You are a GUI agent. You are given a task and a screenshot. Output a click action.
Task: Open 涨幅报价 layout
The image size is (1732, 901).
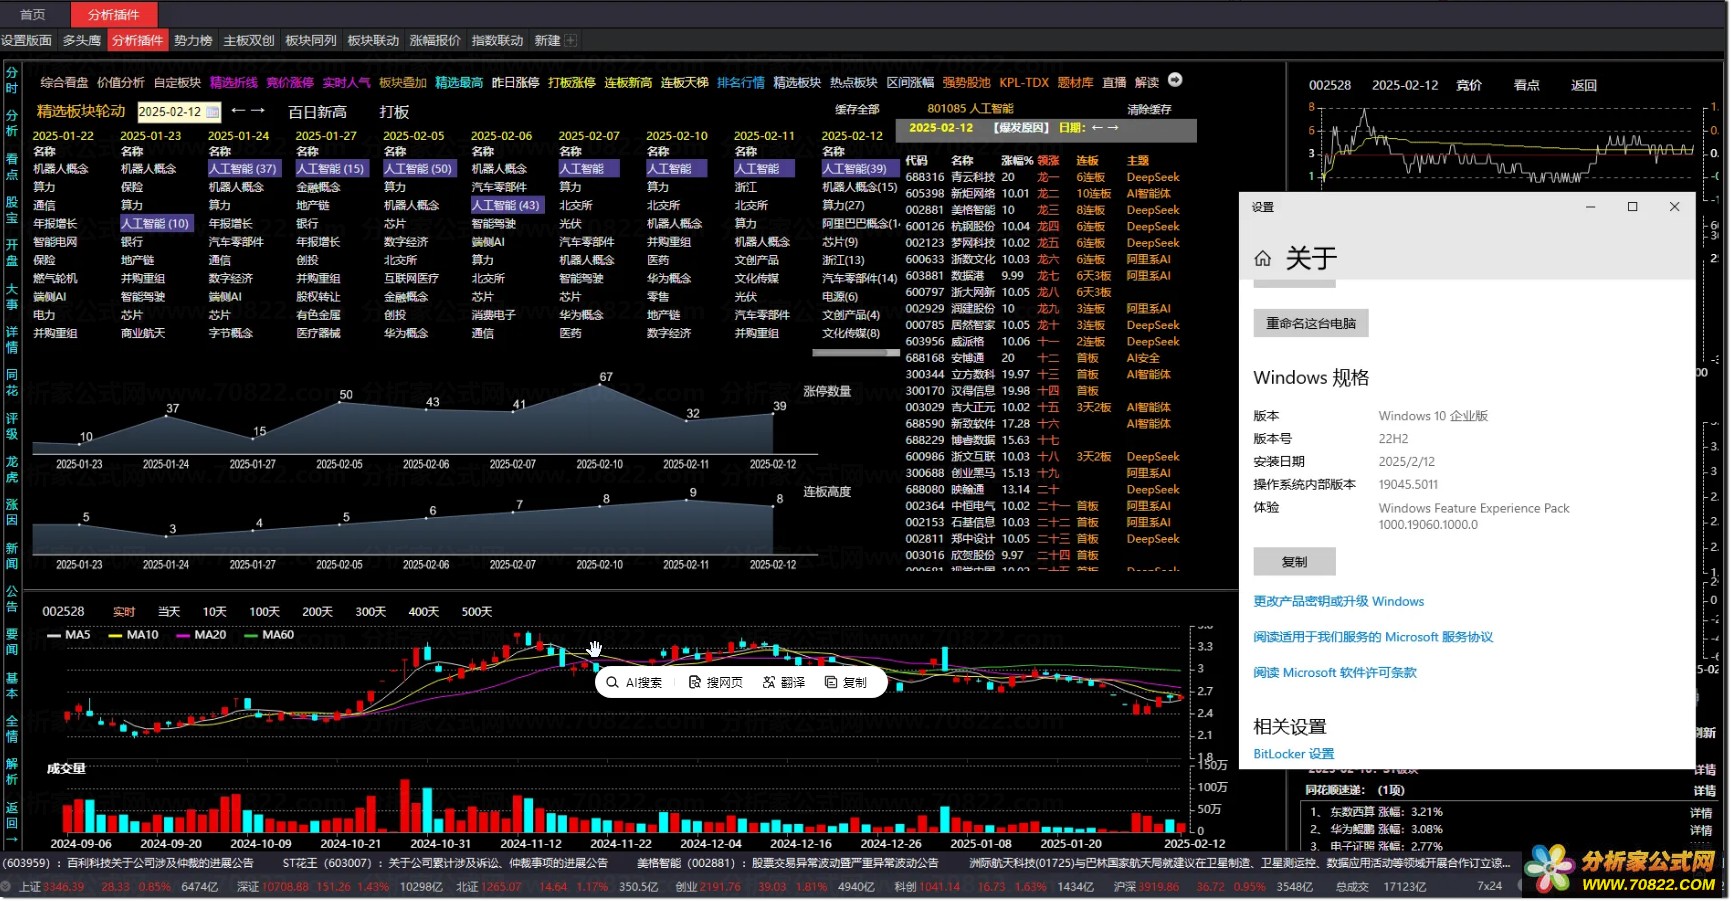[x=435, y=41]
